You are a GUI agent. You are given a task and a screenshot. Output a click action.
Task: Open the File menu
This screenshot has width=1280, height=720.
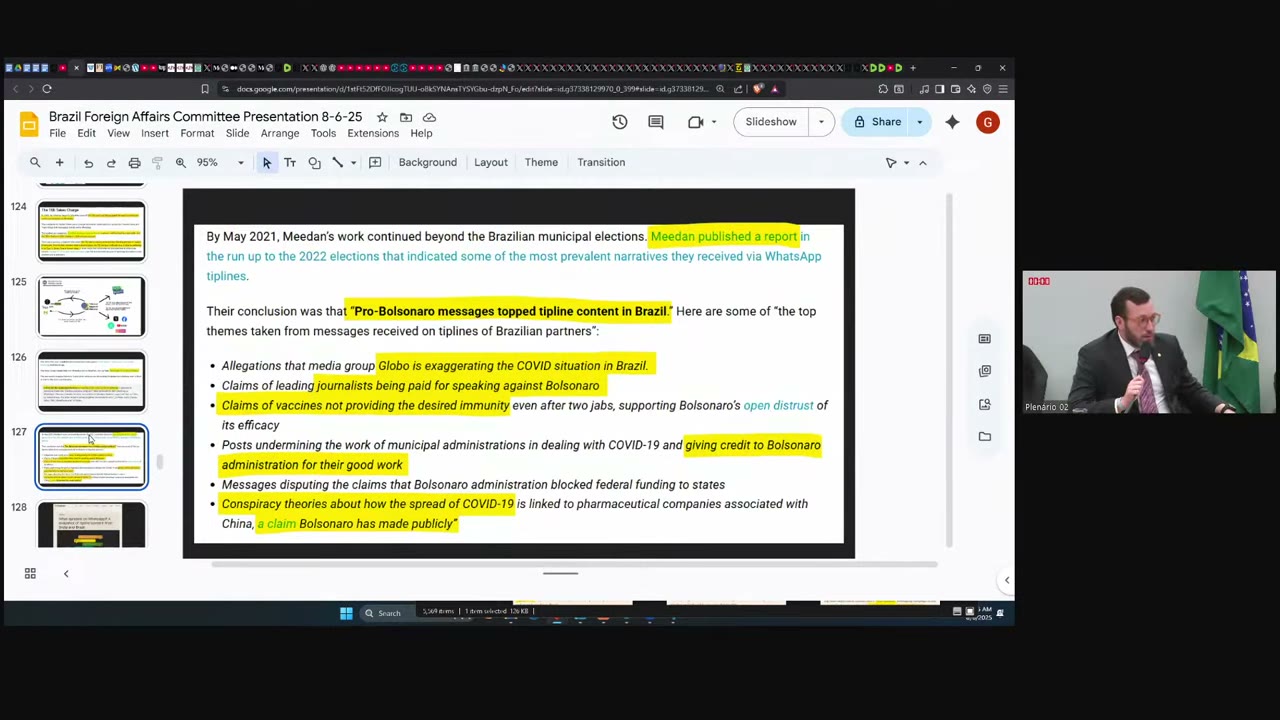58,134
